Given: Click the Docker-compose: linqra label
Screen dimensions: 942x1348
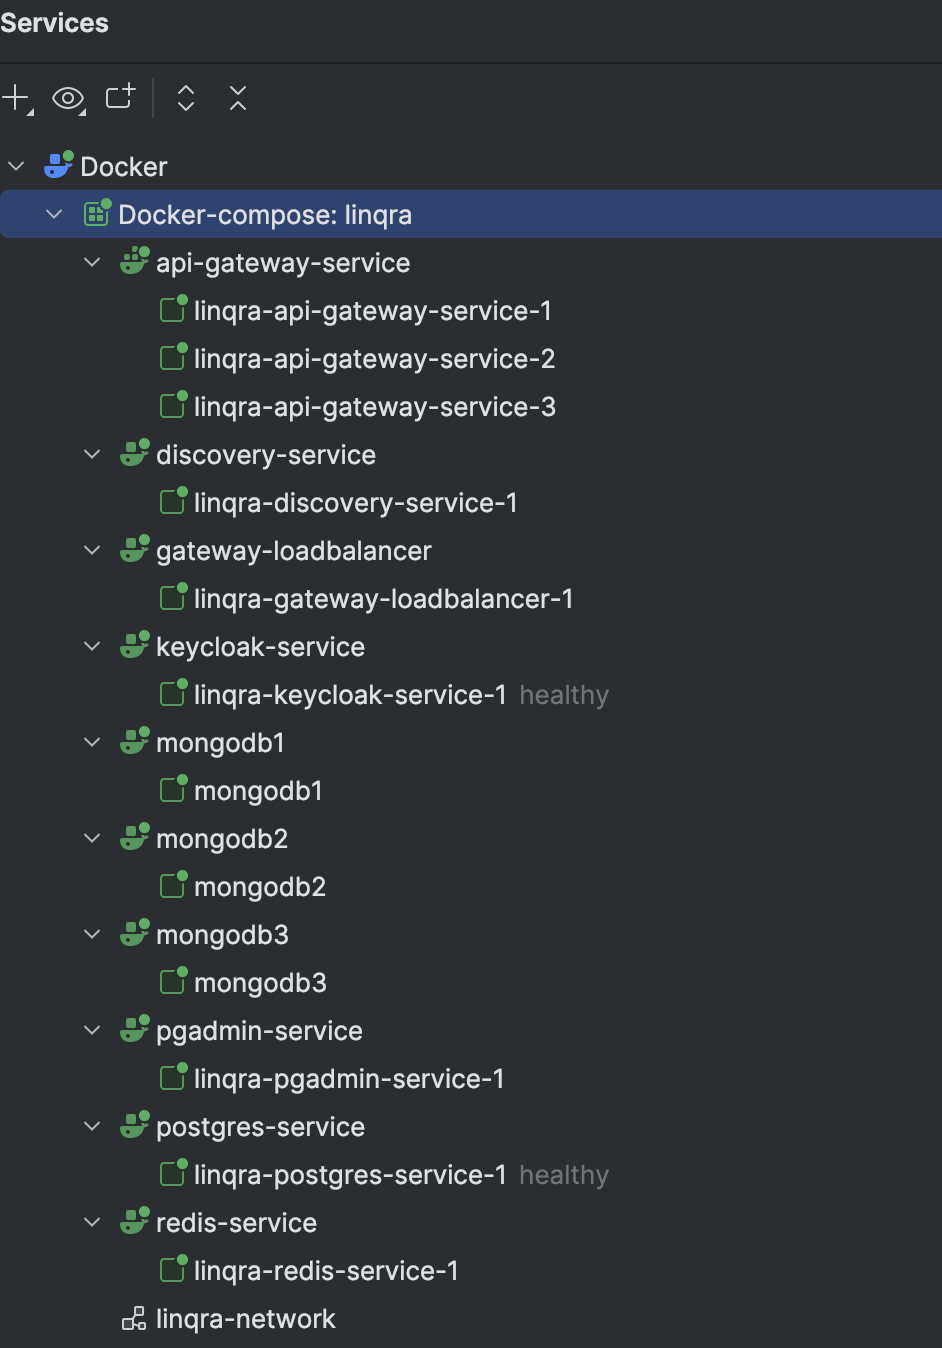Looking at the screenshot, I should coord(265,215).
